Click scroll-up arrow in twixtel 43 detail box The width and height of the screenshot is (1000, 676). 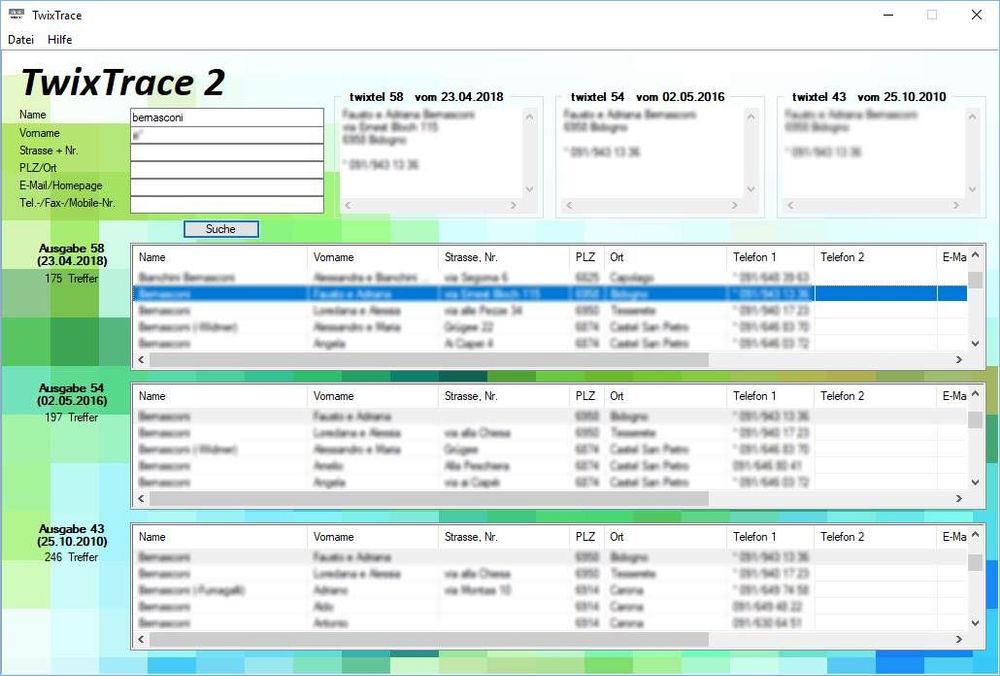[x=972, y=117]
